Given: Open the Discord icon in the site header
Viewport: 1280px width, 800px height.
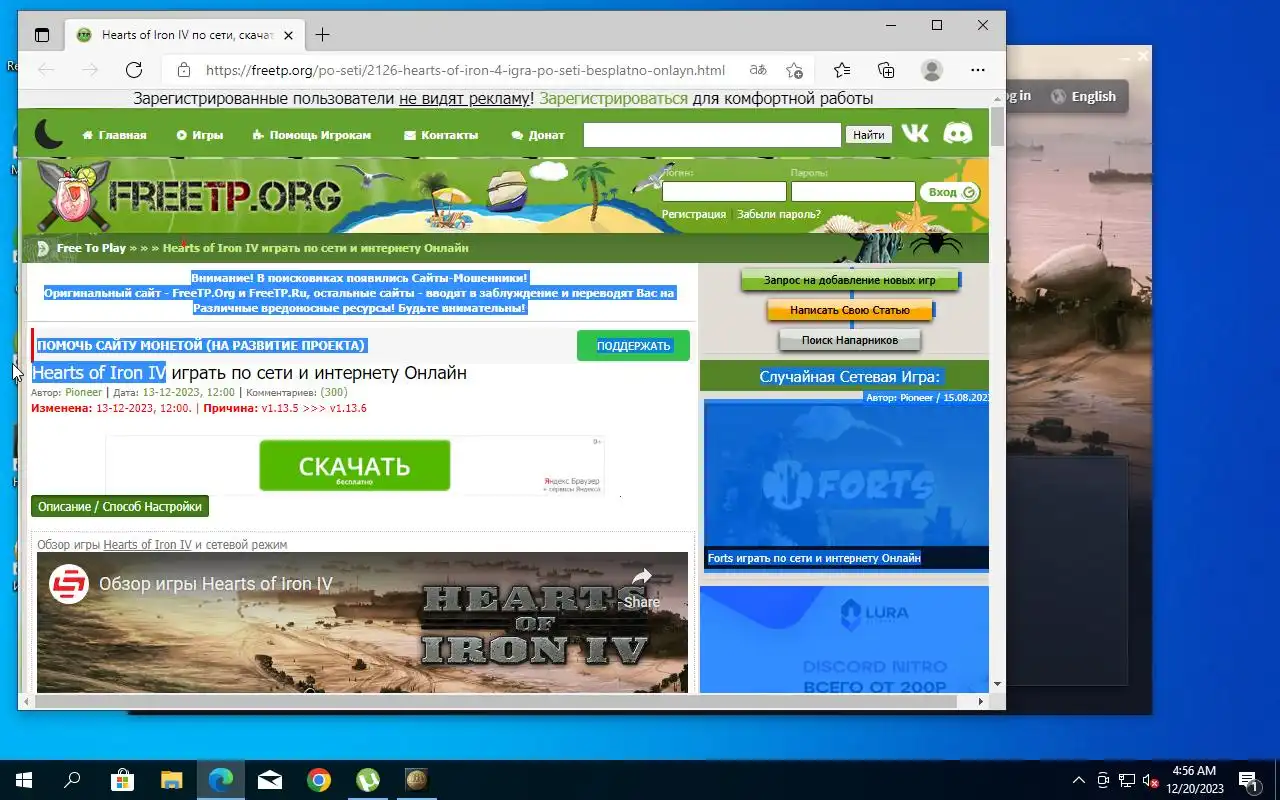Looking at the screenshot, I should [957, 134].
